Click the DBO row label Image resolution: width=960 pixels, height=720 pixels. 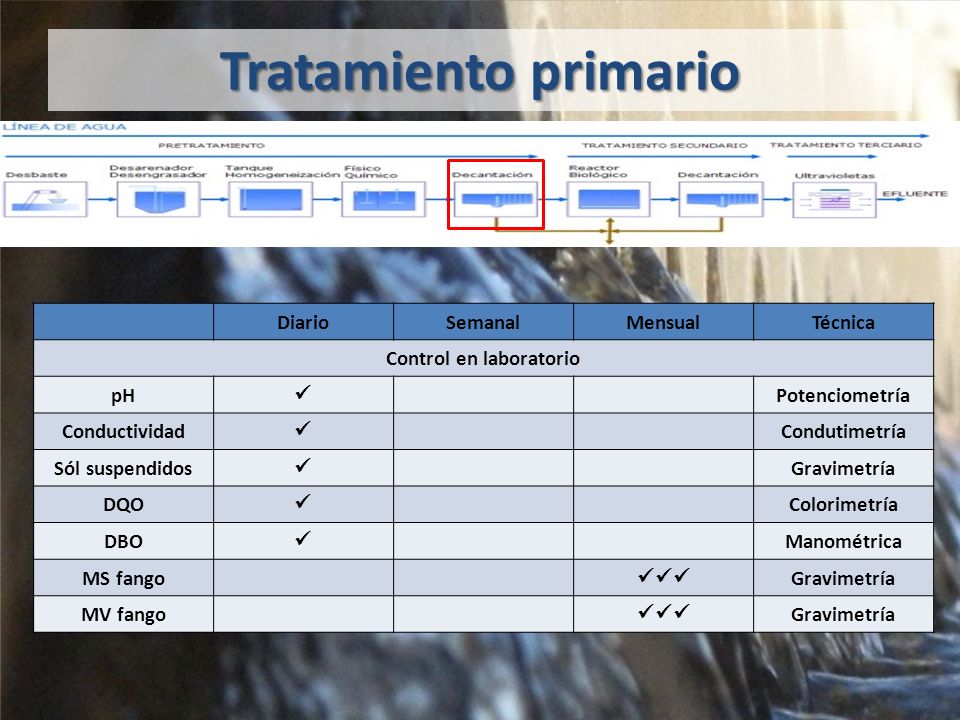(123, 542)
